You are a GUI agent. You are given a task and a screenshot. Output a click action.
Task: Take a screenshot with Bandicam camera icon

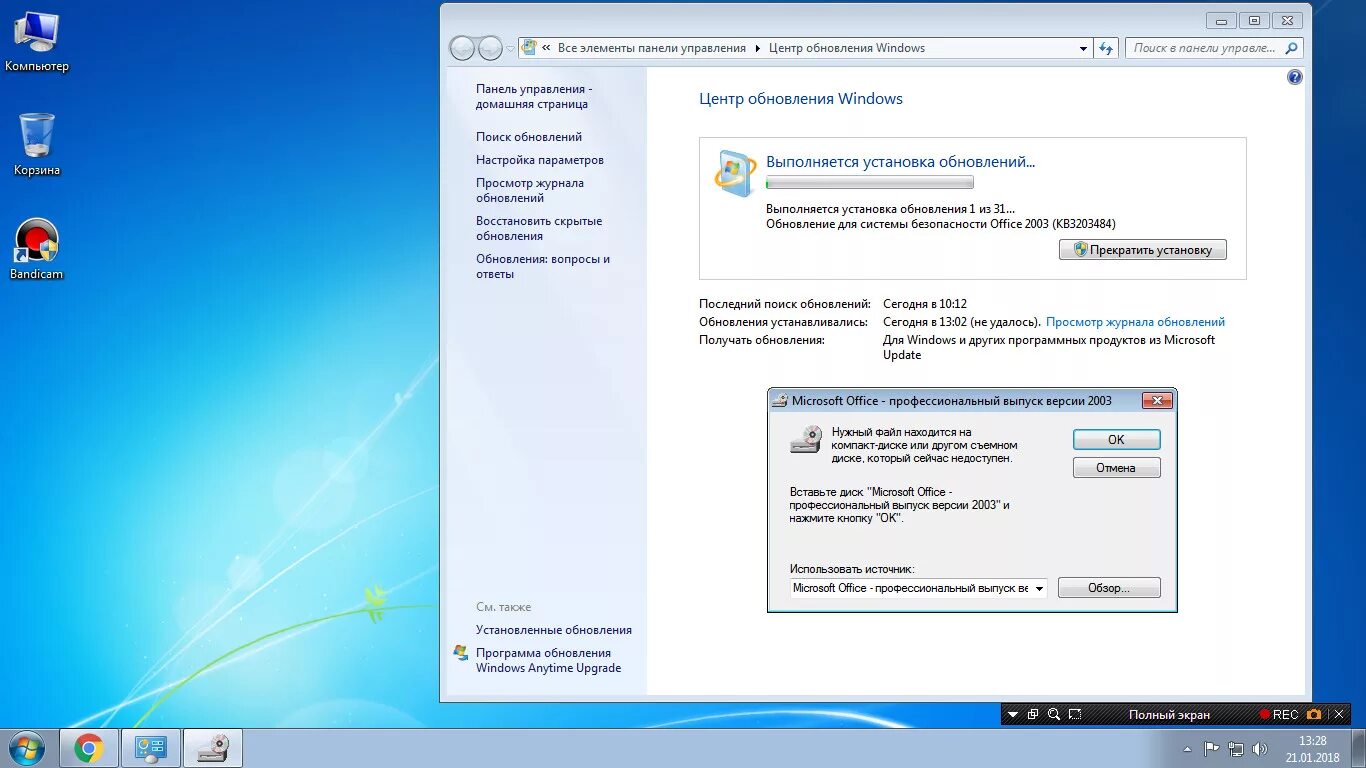1314,714
